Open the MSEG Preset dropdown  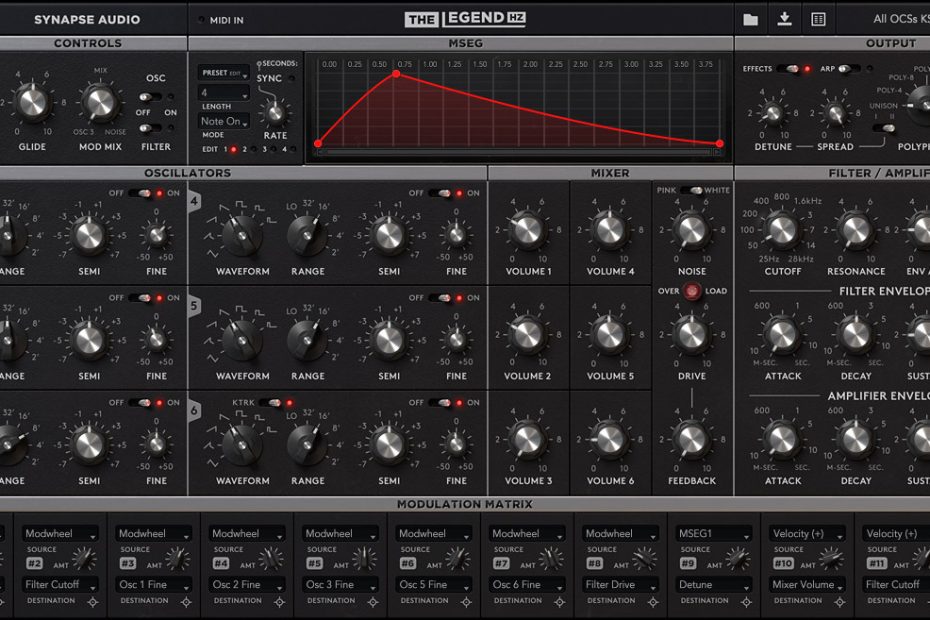(223, 73)
